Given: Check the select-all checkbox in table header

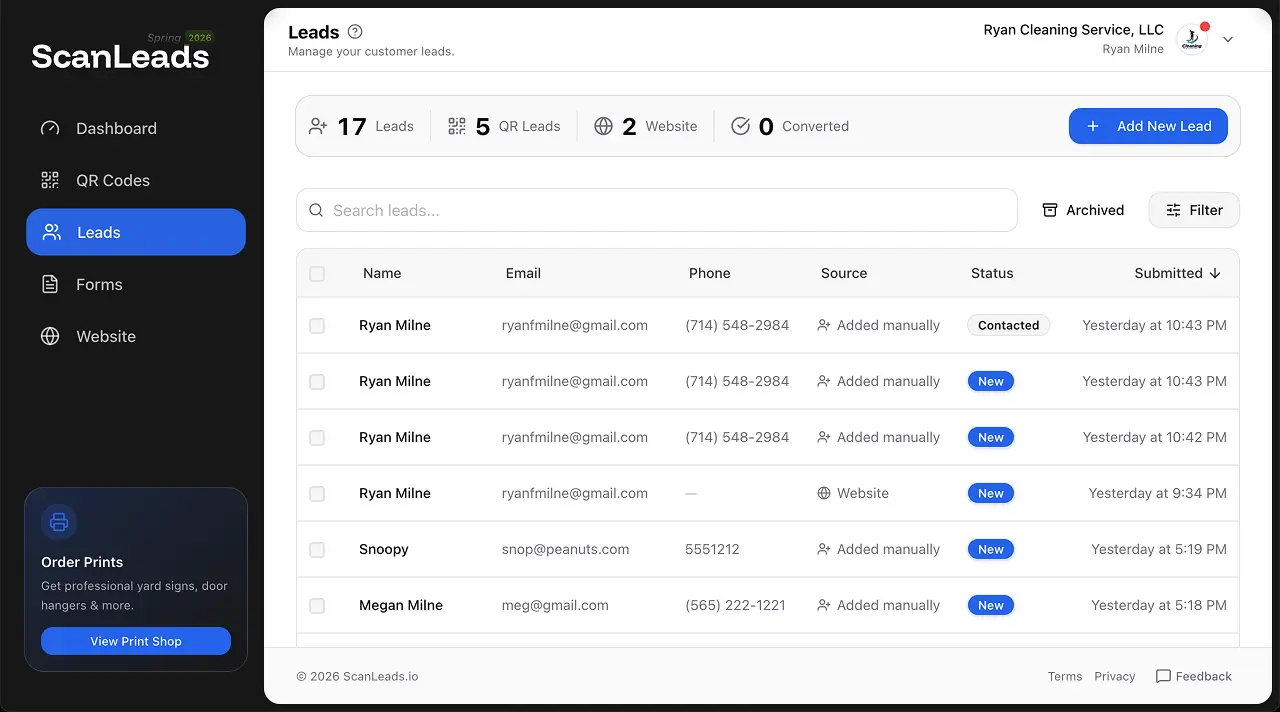Looking at the screenshot, I should tap(317, 273).
